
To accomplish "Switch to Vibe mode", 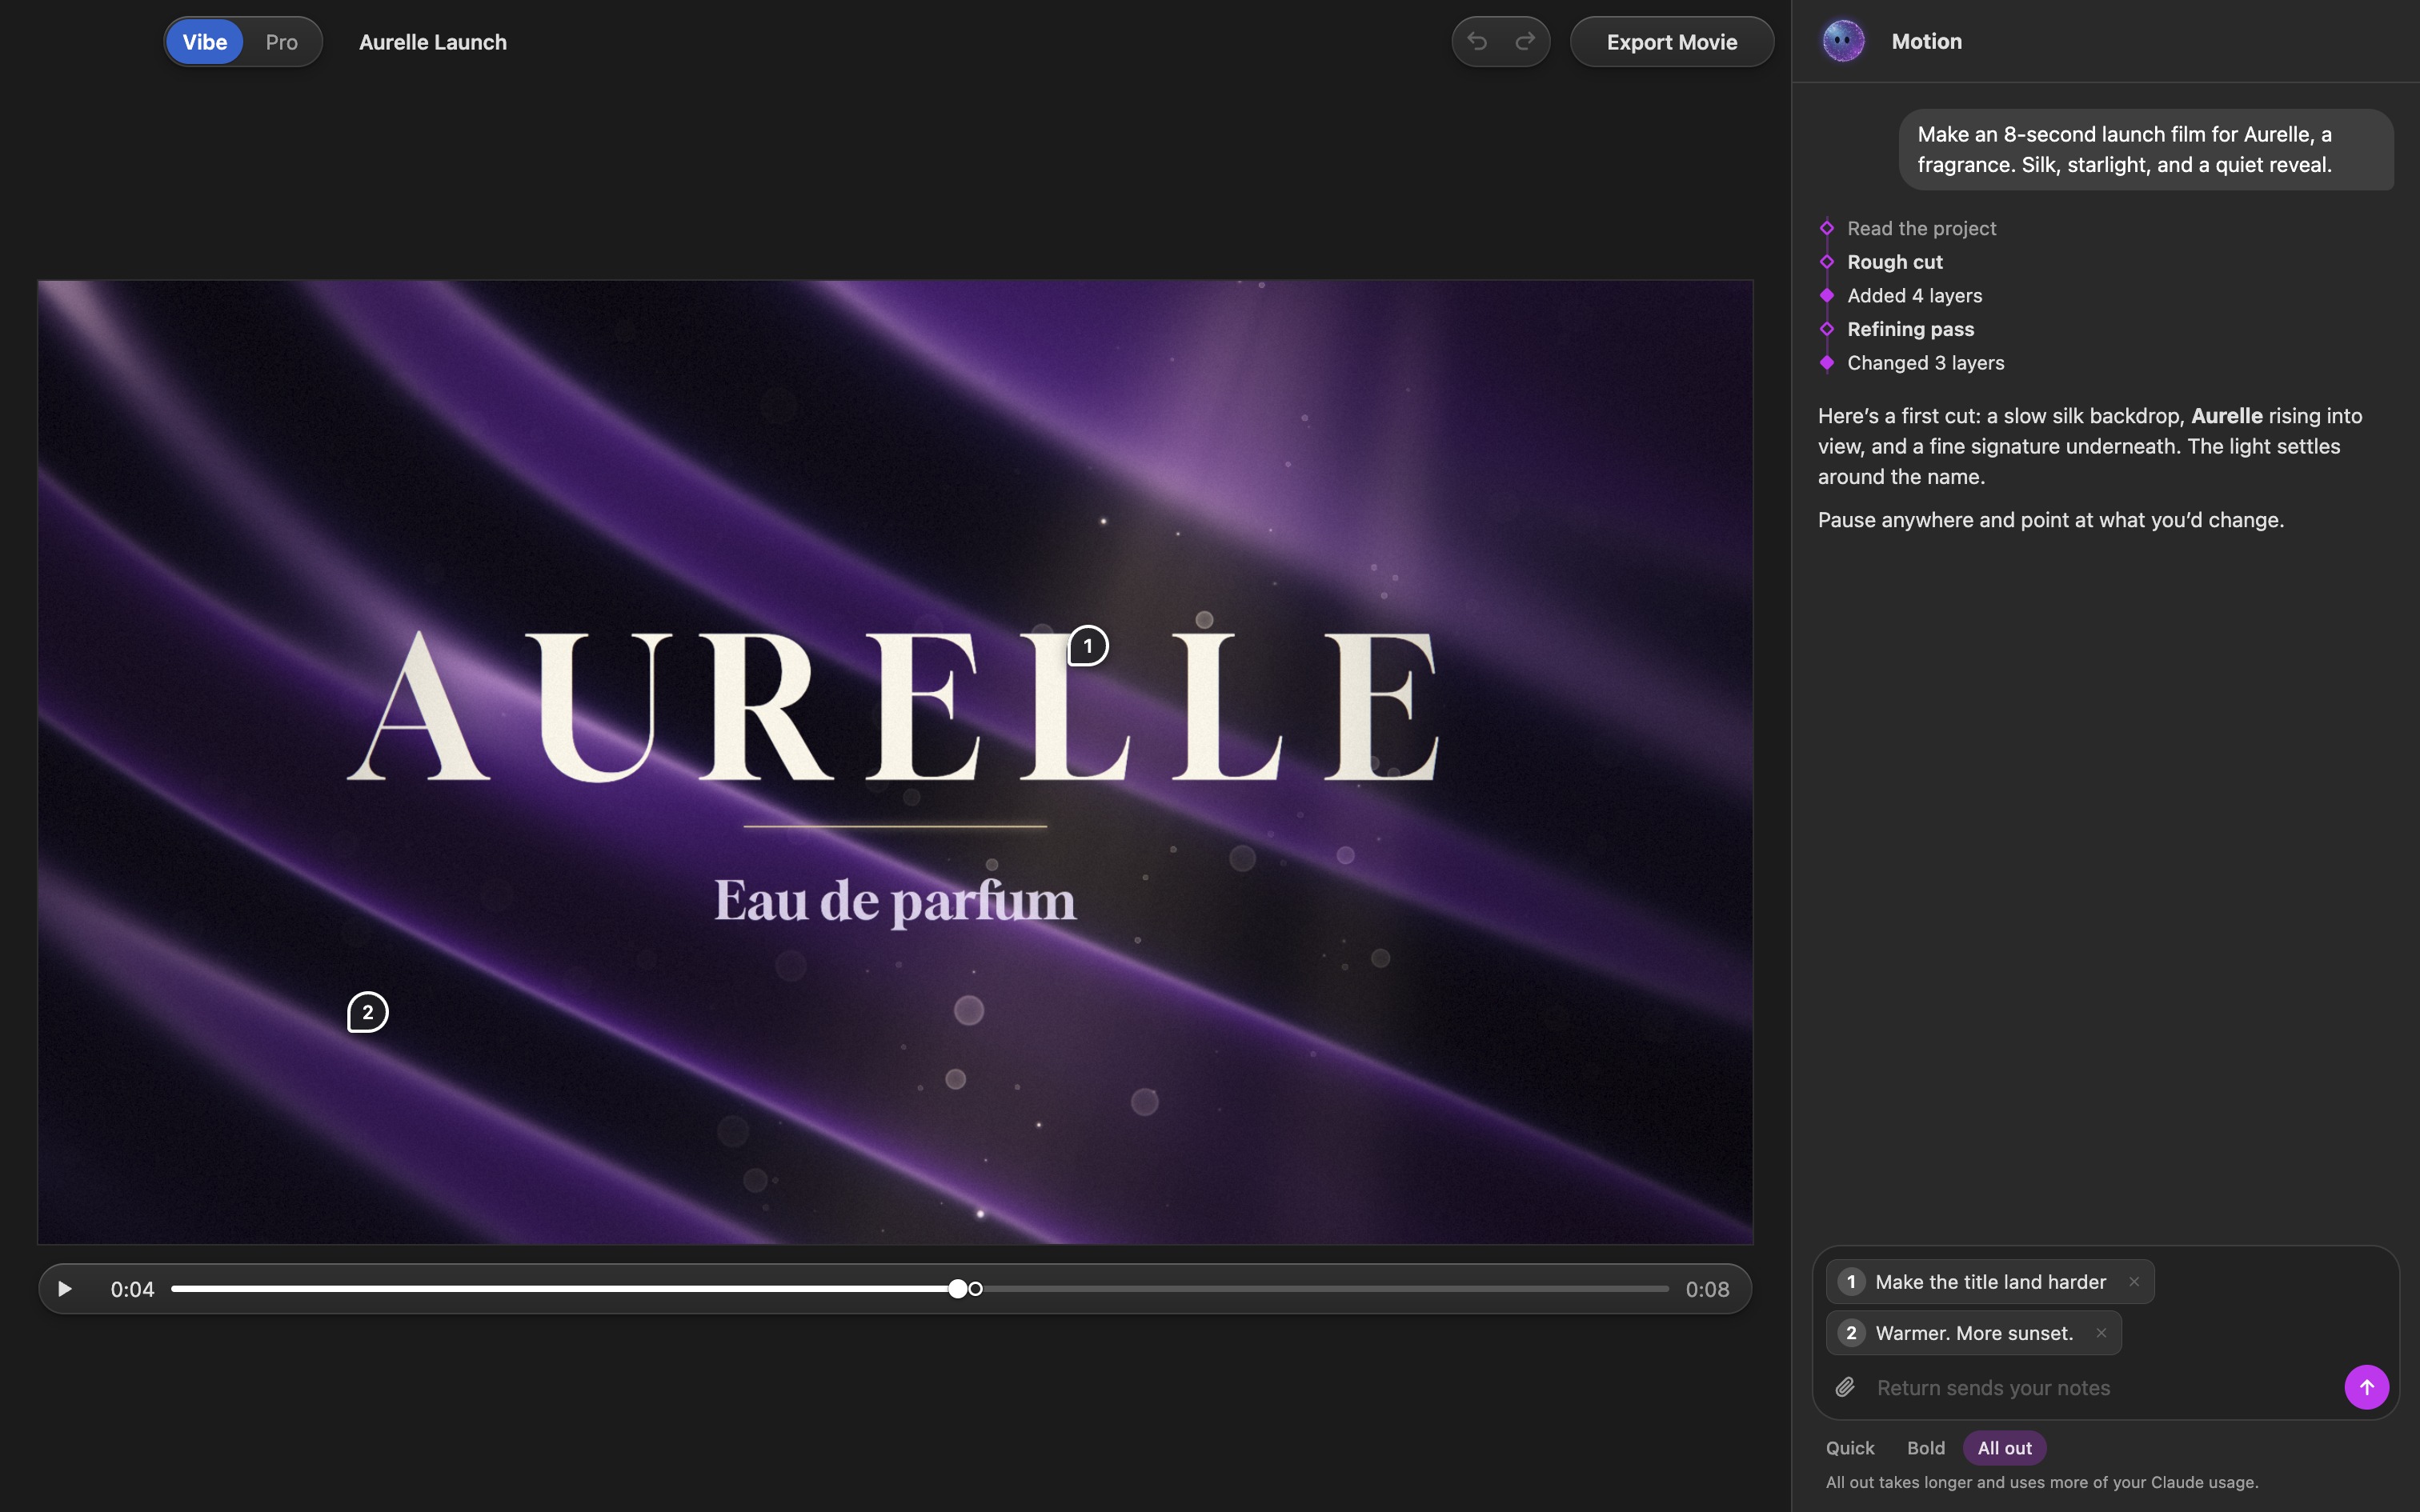I will (x=204, y=42).
